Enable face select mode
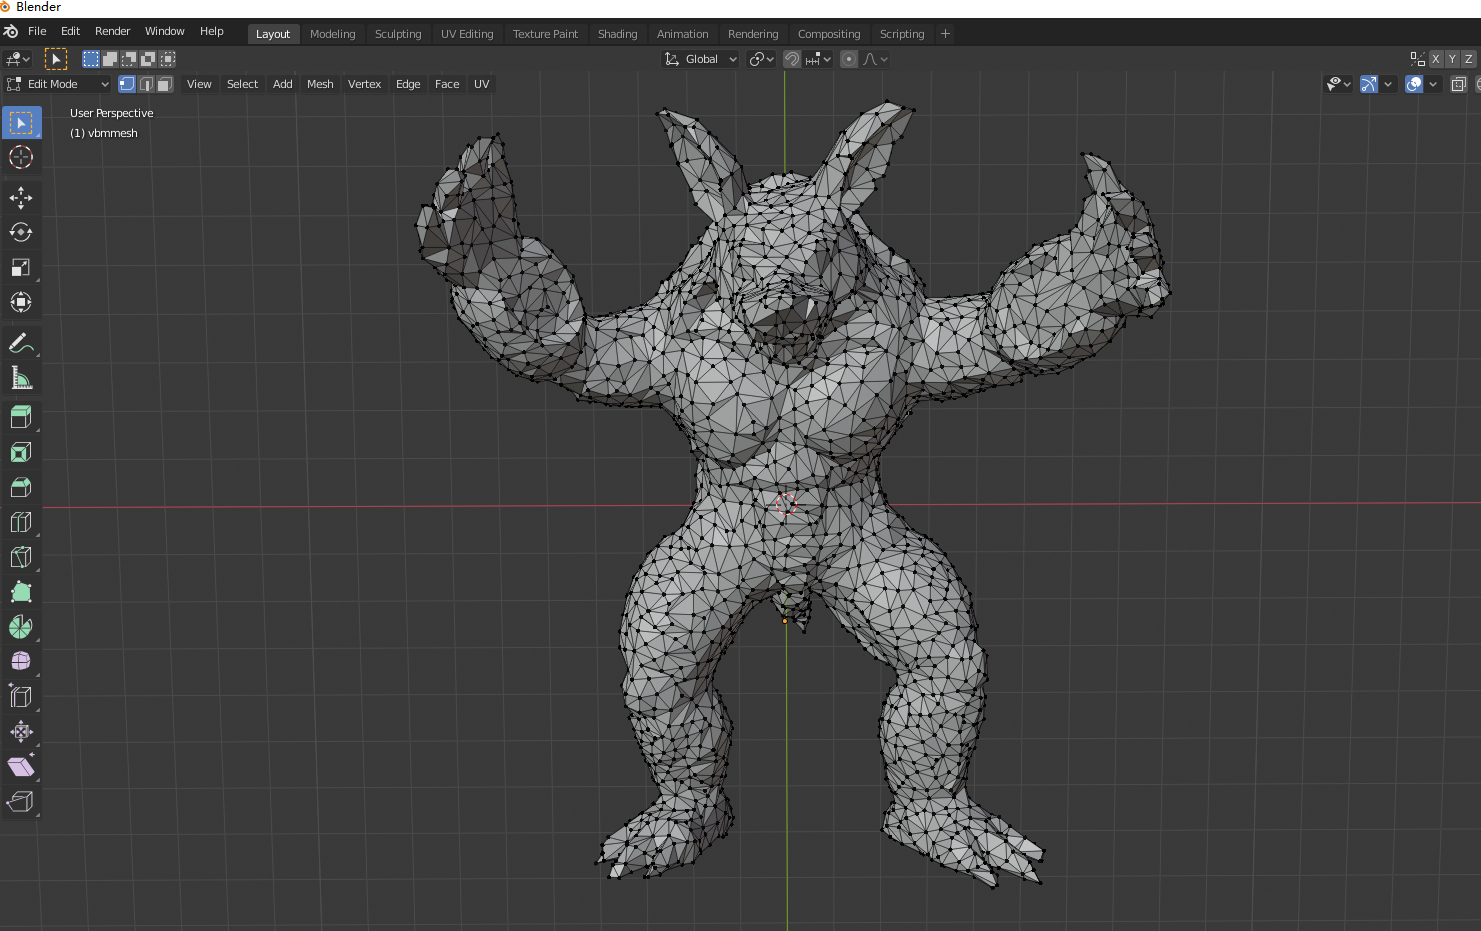Viewport: 1481px width, 931px height. tap(165, 84)
